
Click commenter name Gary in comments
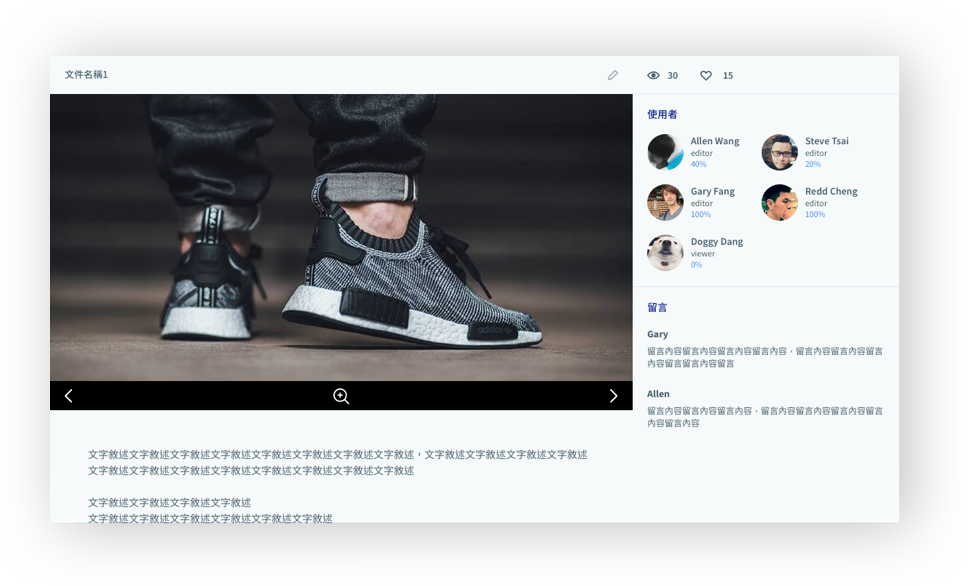(657, 334)
